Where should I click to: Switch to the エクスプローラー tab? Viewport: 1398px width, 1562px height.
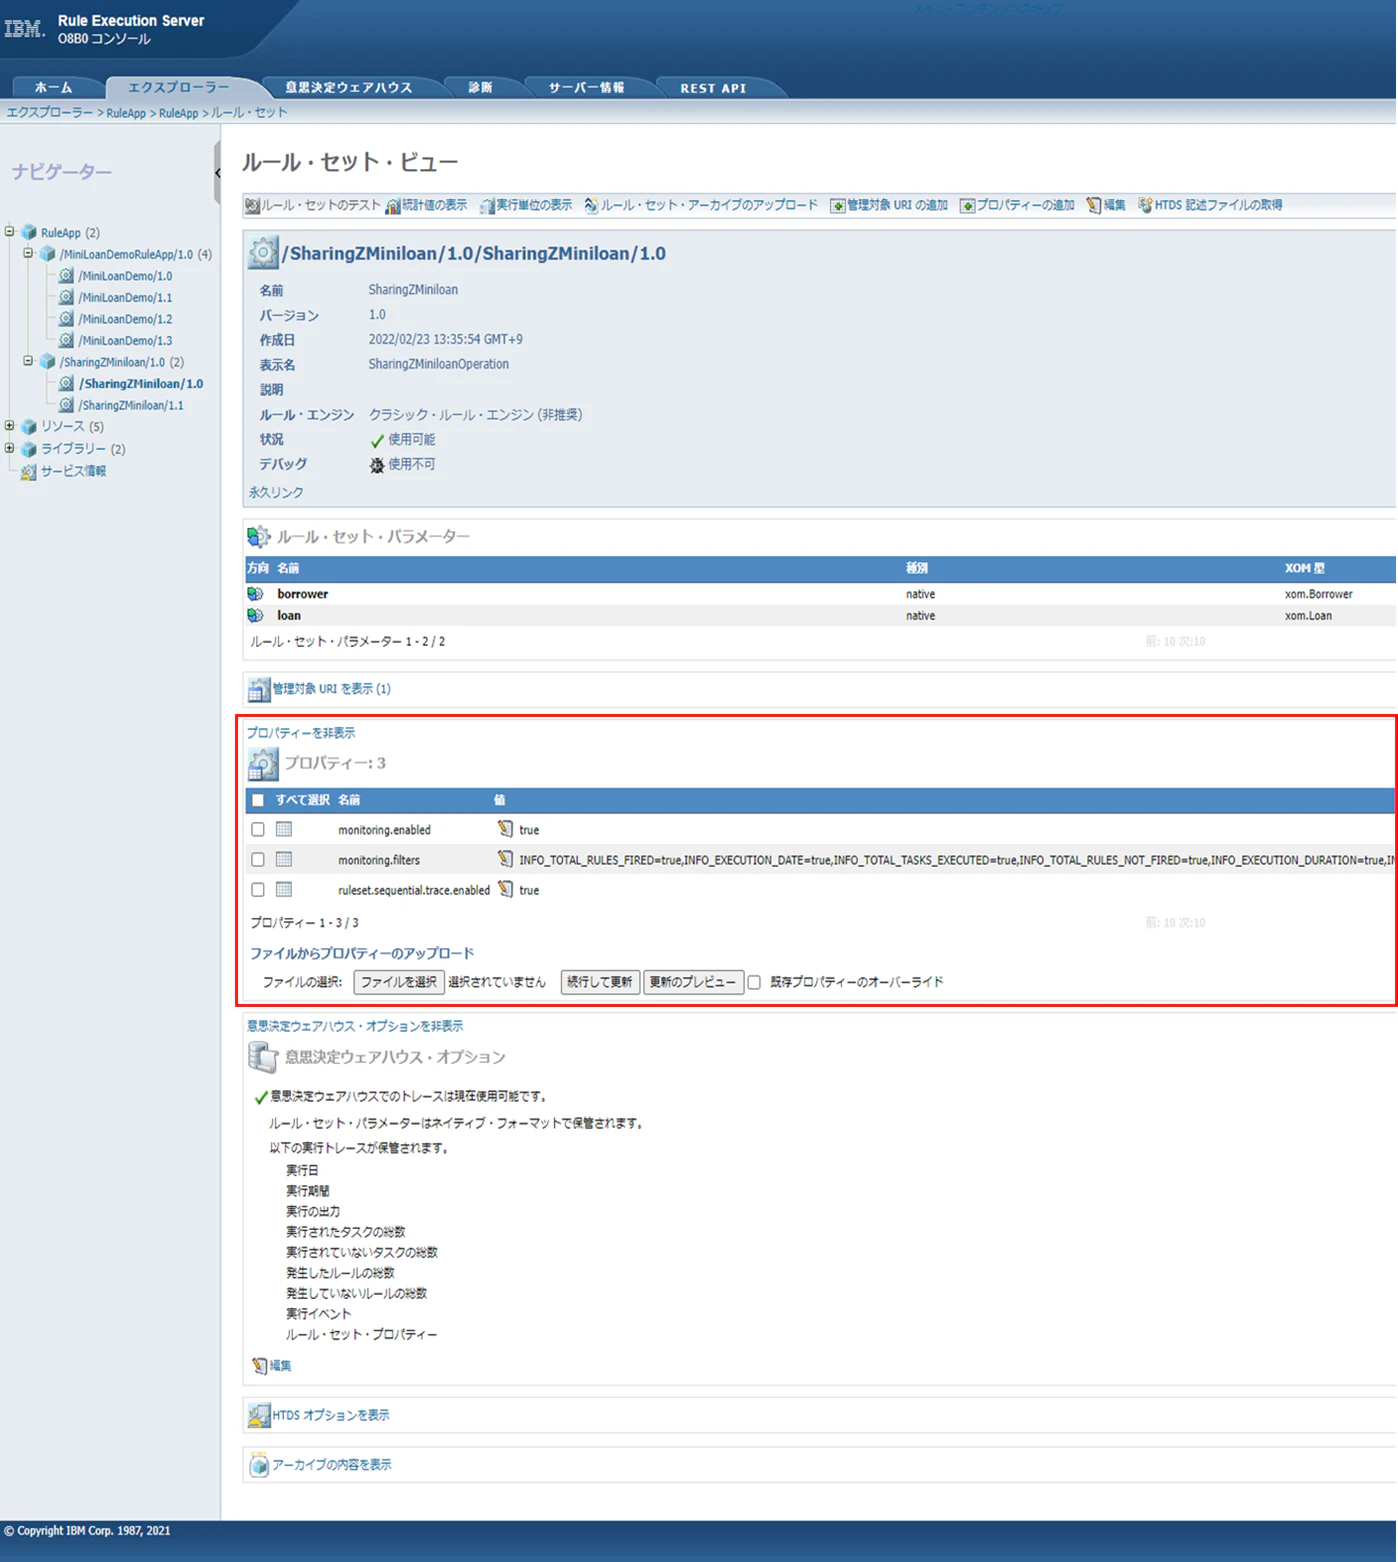[179, 88]
